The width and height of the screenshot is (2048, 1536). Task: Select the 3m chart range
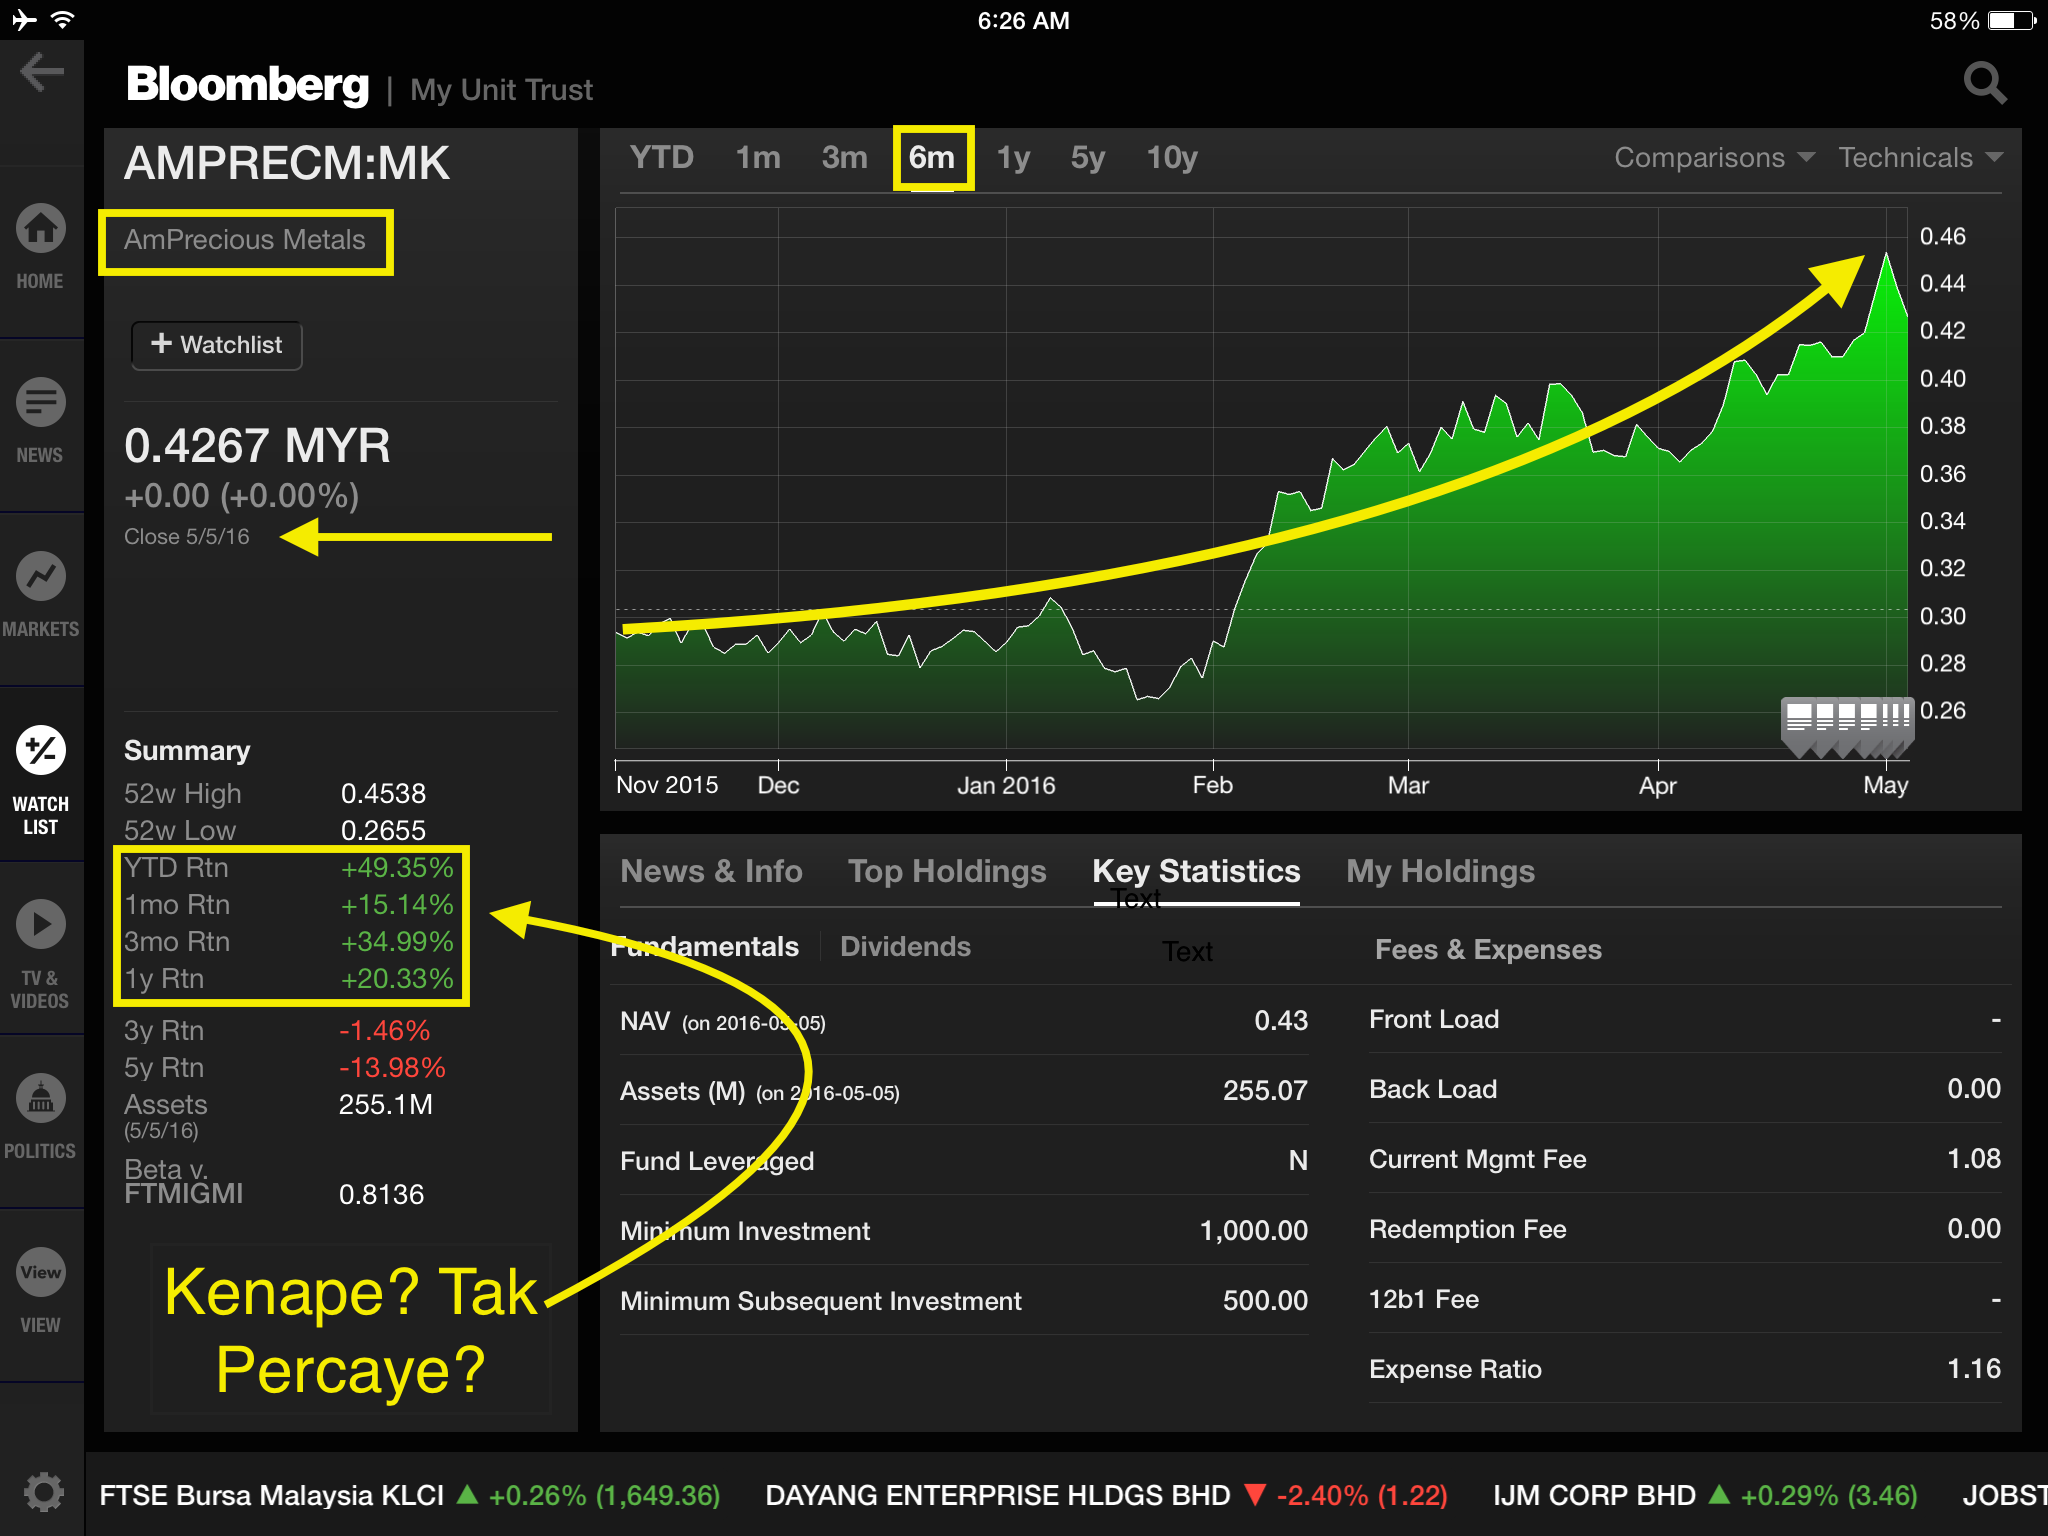pyautogui.click(x=844, y=158)
